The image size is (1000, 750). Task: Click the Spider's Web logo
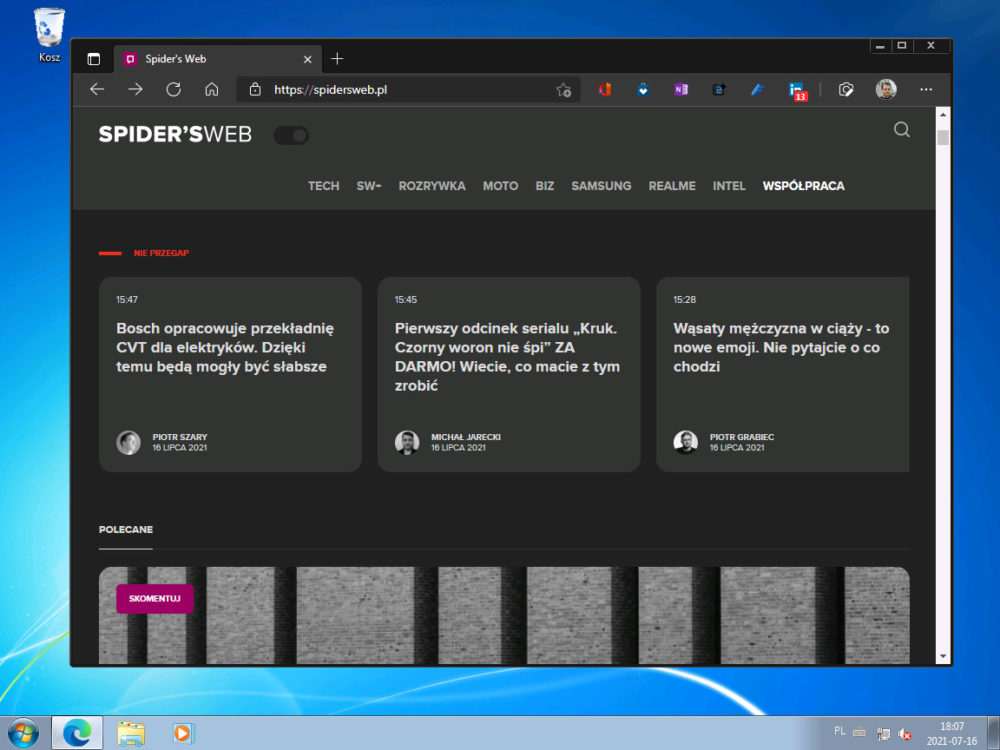tap(175, 135)
